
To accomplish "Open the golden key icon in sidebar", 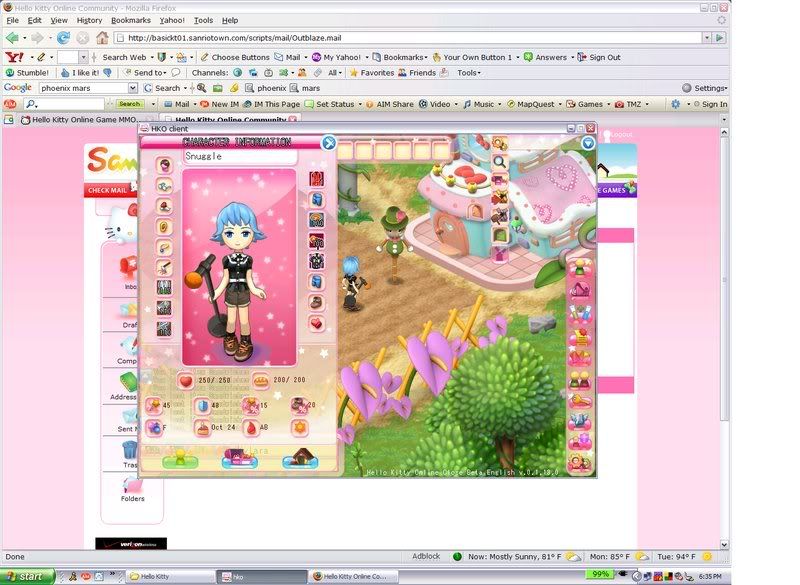I will [581, 401].
